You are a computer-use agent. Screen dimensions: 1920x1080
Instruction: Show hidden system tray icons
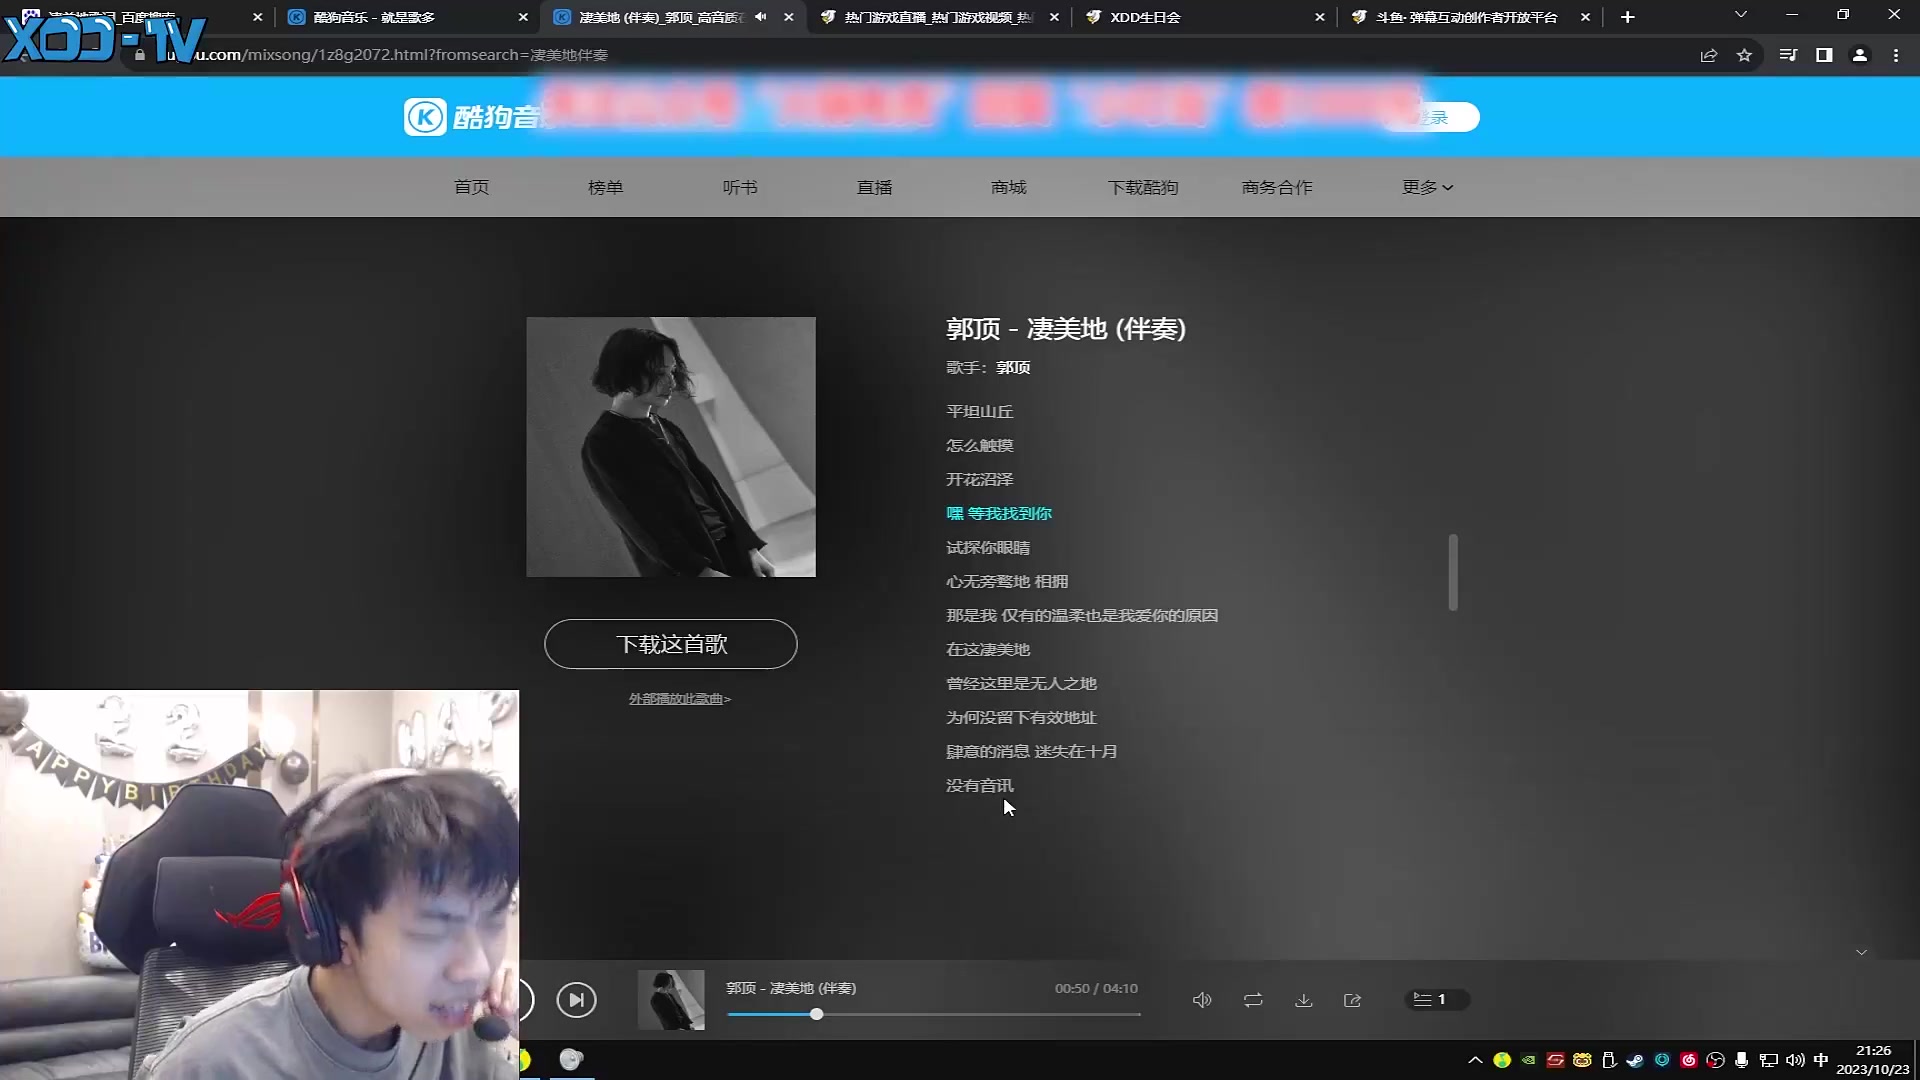click(x=1475, y=1060)
